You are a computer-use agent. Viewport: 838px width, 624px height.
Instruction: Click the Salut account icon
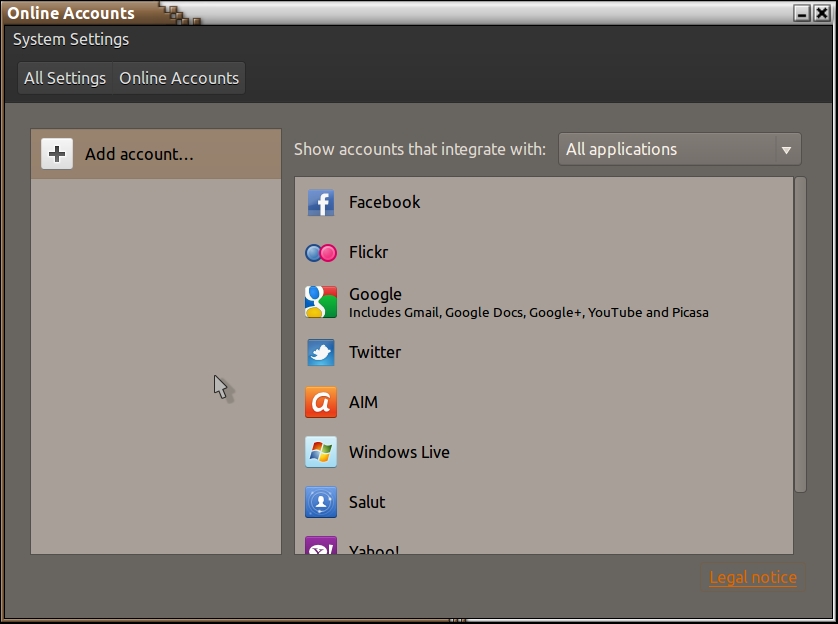coord(321,502)
